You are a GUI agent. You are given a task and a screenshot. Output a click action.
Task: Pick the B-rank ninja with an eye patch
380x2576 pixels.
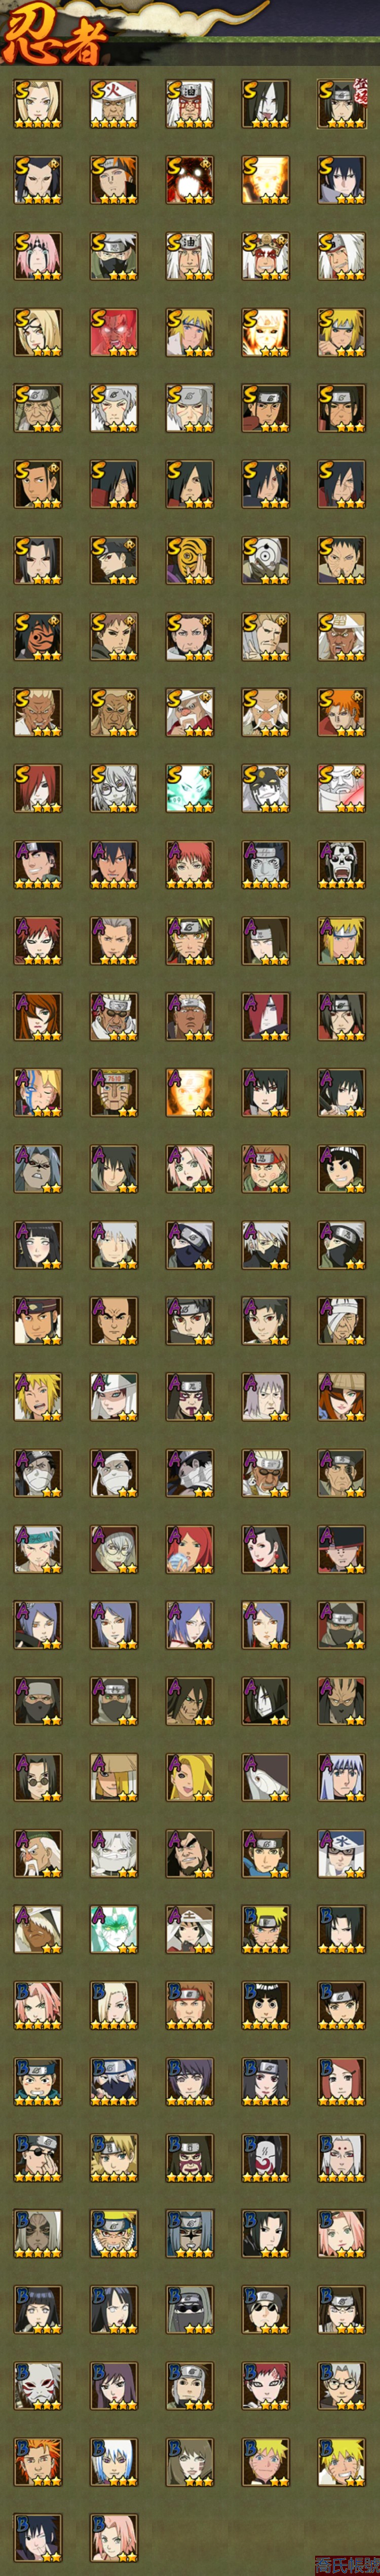pyautogui.click(x=38, y=2156)
